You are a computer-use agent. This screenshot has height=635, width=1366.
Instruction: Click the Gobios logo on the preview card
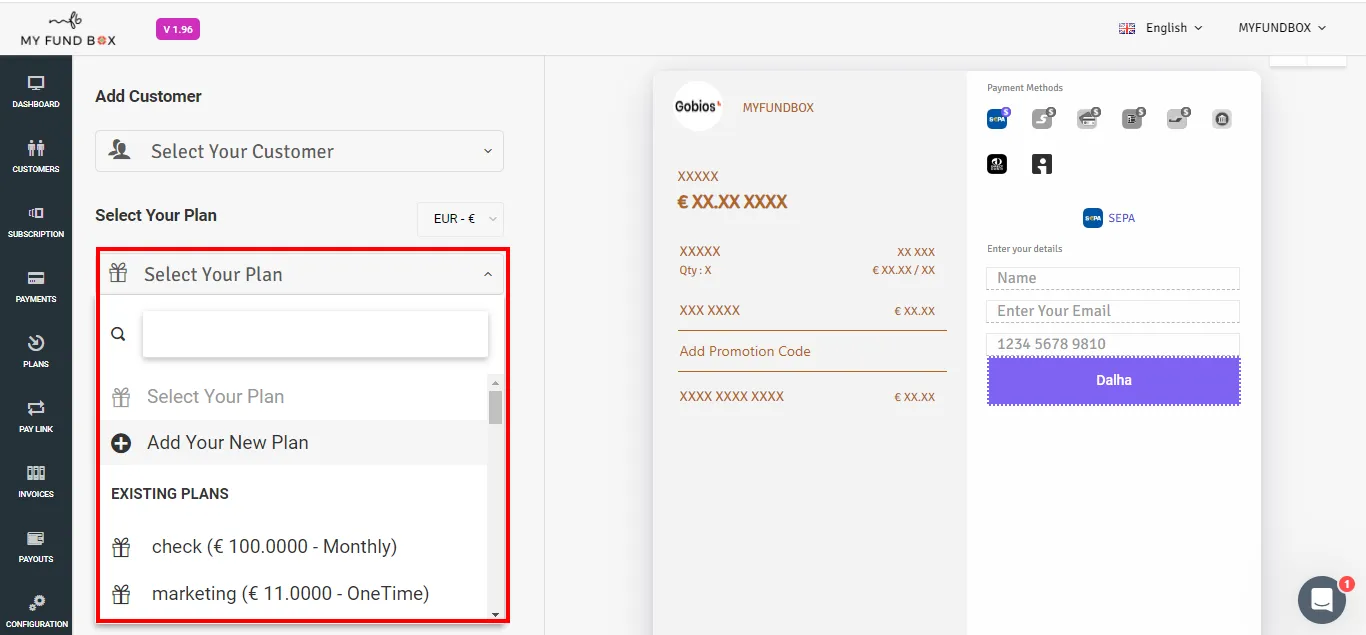pyautogui.click(x=698, y=106)
